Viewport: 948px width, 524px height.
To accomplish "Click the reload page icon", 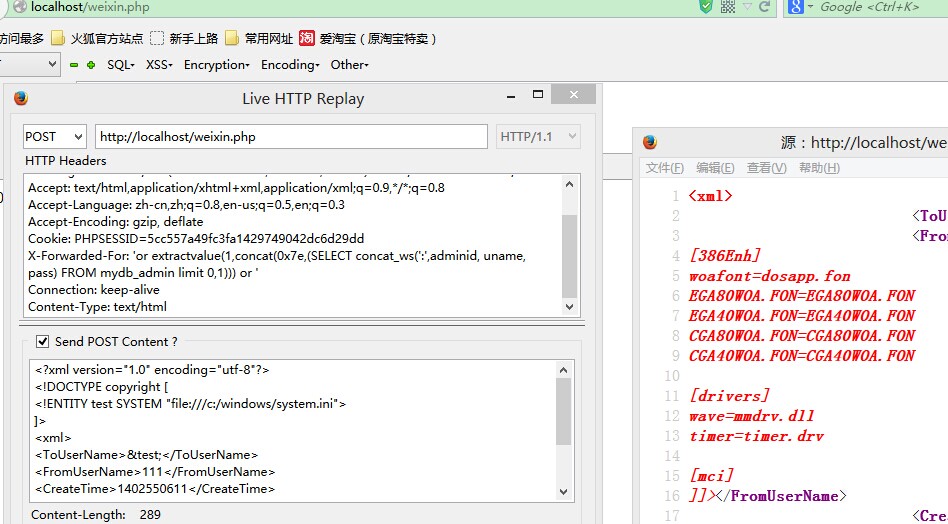I will point(765,7).
